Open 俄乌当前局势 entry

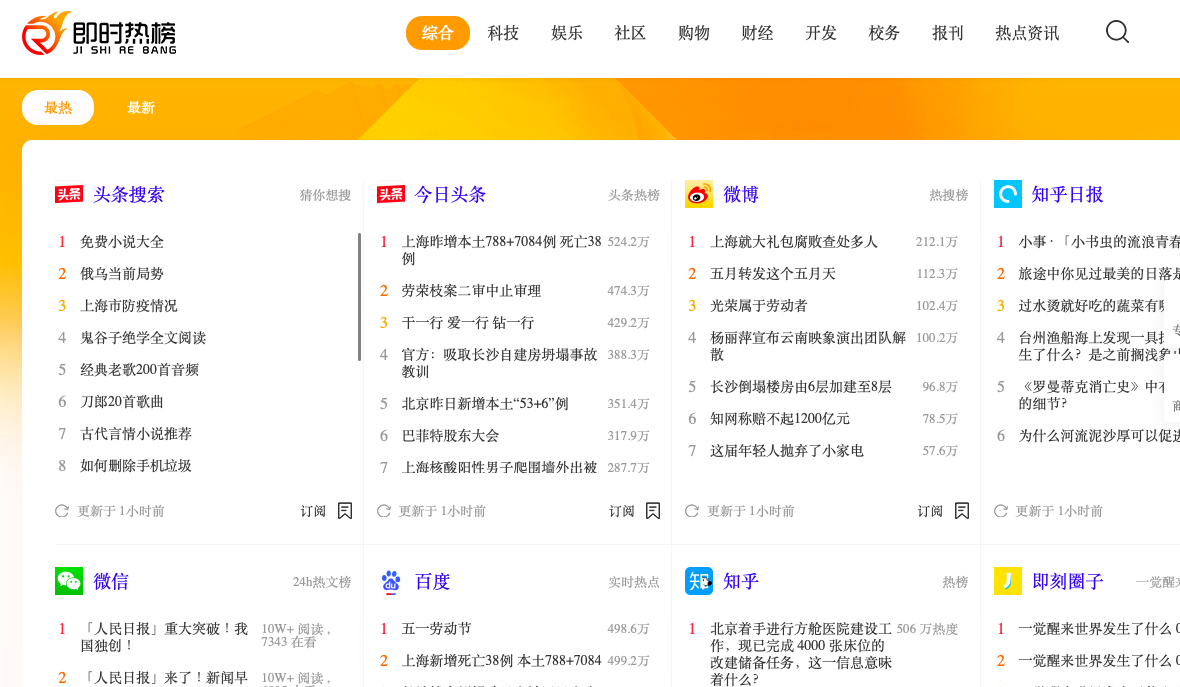[122, 274]
